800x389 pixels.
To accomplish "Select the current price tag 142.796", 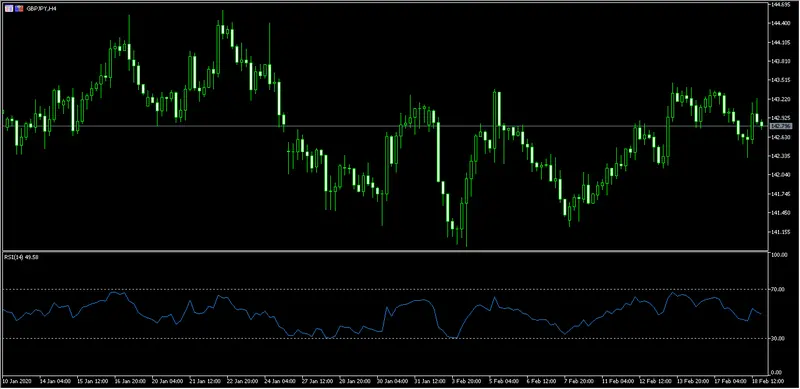I will point(781,126).
